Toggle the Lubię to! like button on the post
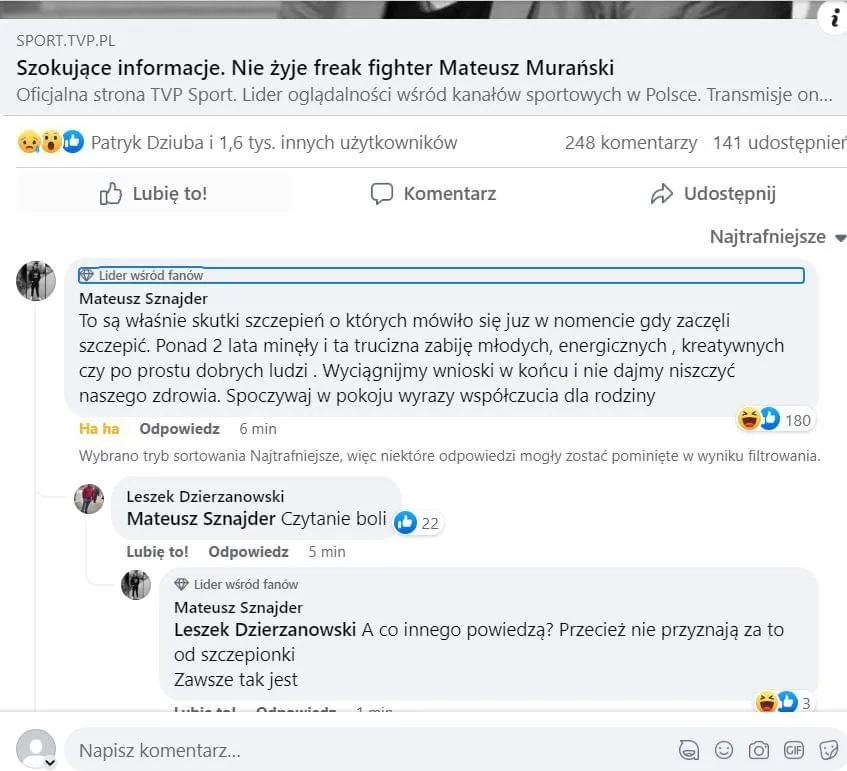The height and width of the screenshot is (771, 847). click(153, 193)
